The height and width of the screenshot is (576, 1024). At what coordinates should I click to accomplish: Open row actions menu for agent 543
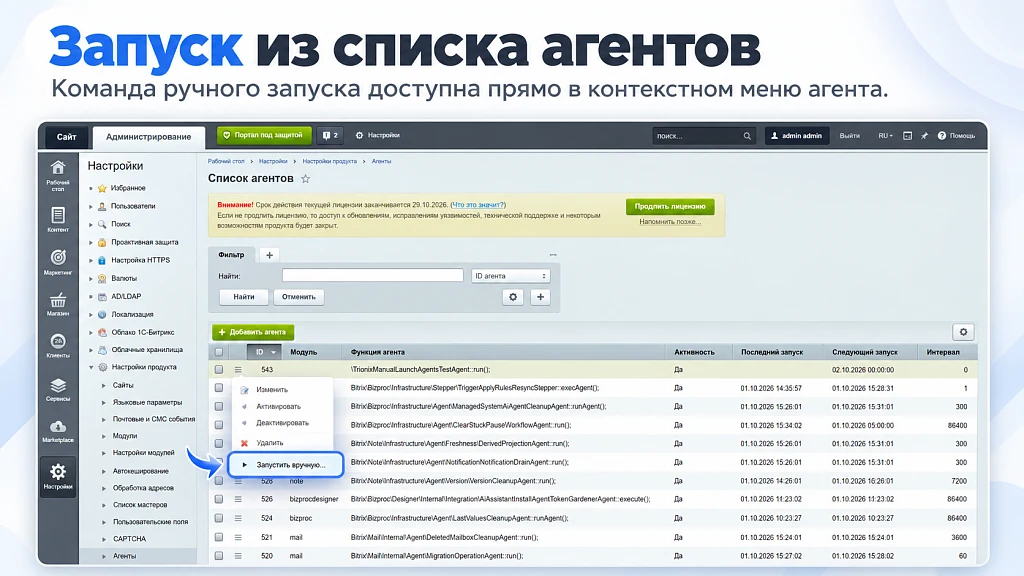coord(238,370)
